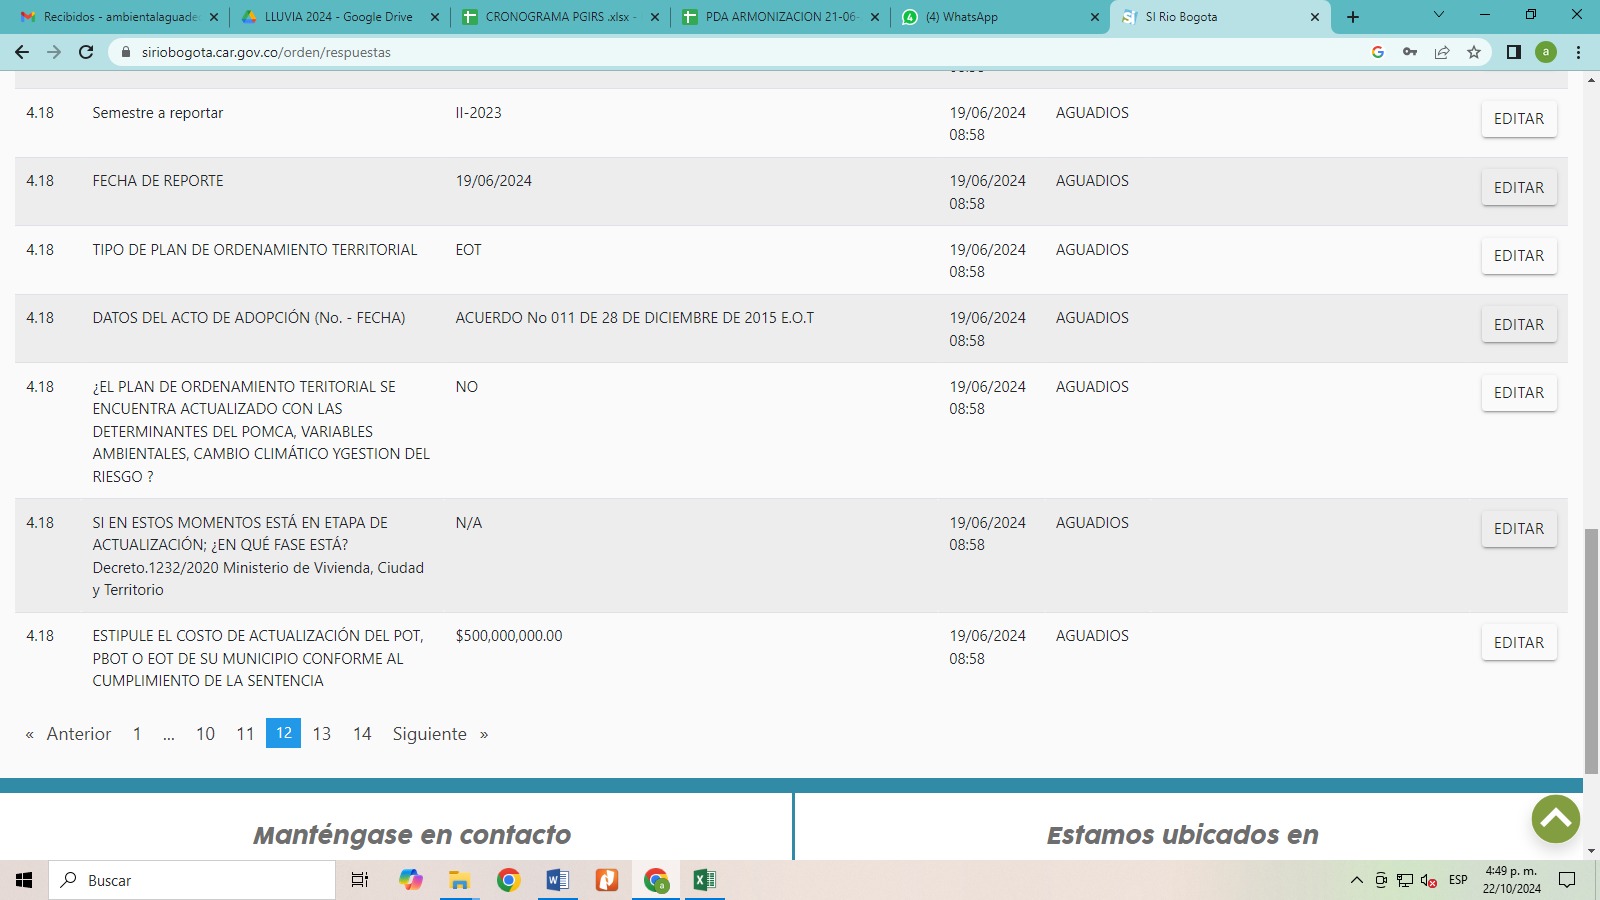1600x900 pixels.
Task: Bookmark this page with the star icon
Action: 1474,52
